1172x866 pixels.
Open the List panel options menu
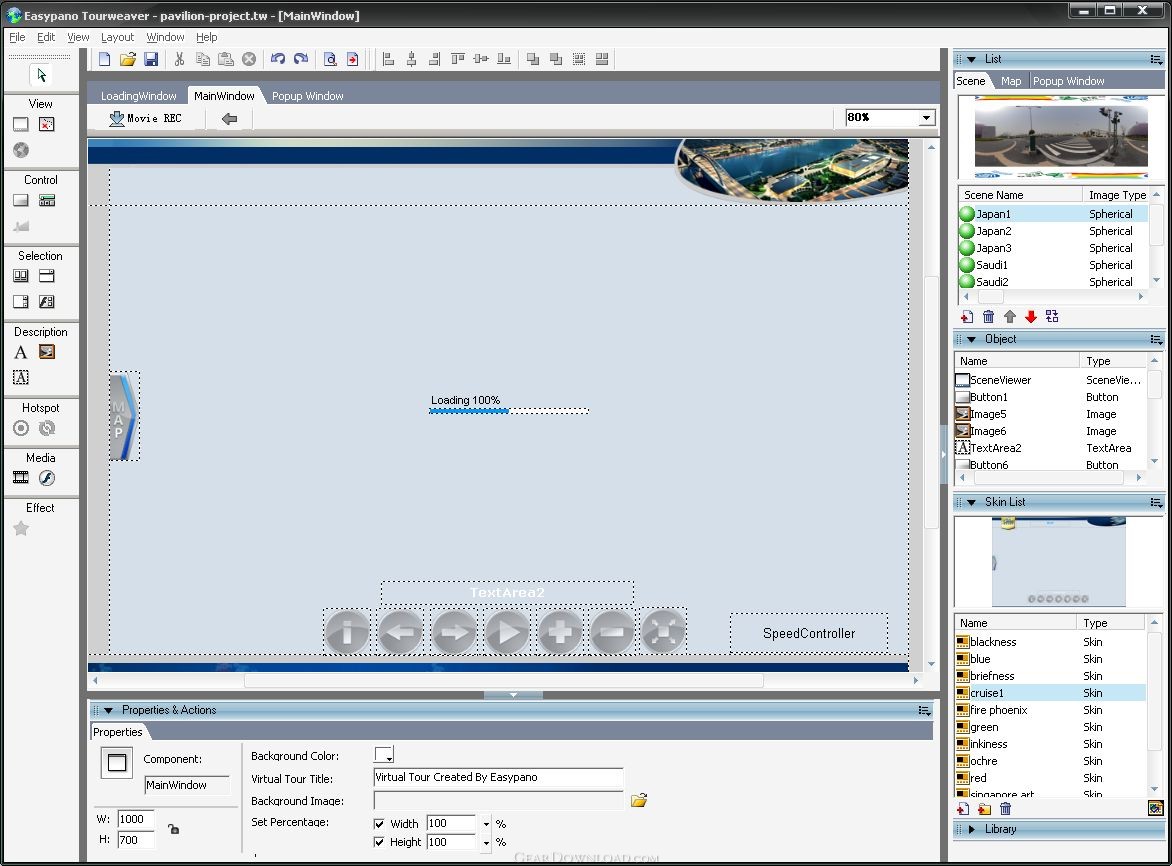click(x=1156, y=59)
